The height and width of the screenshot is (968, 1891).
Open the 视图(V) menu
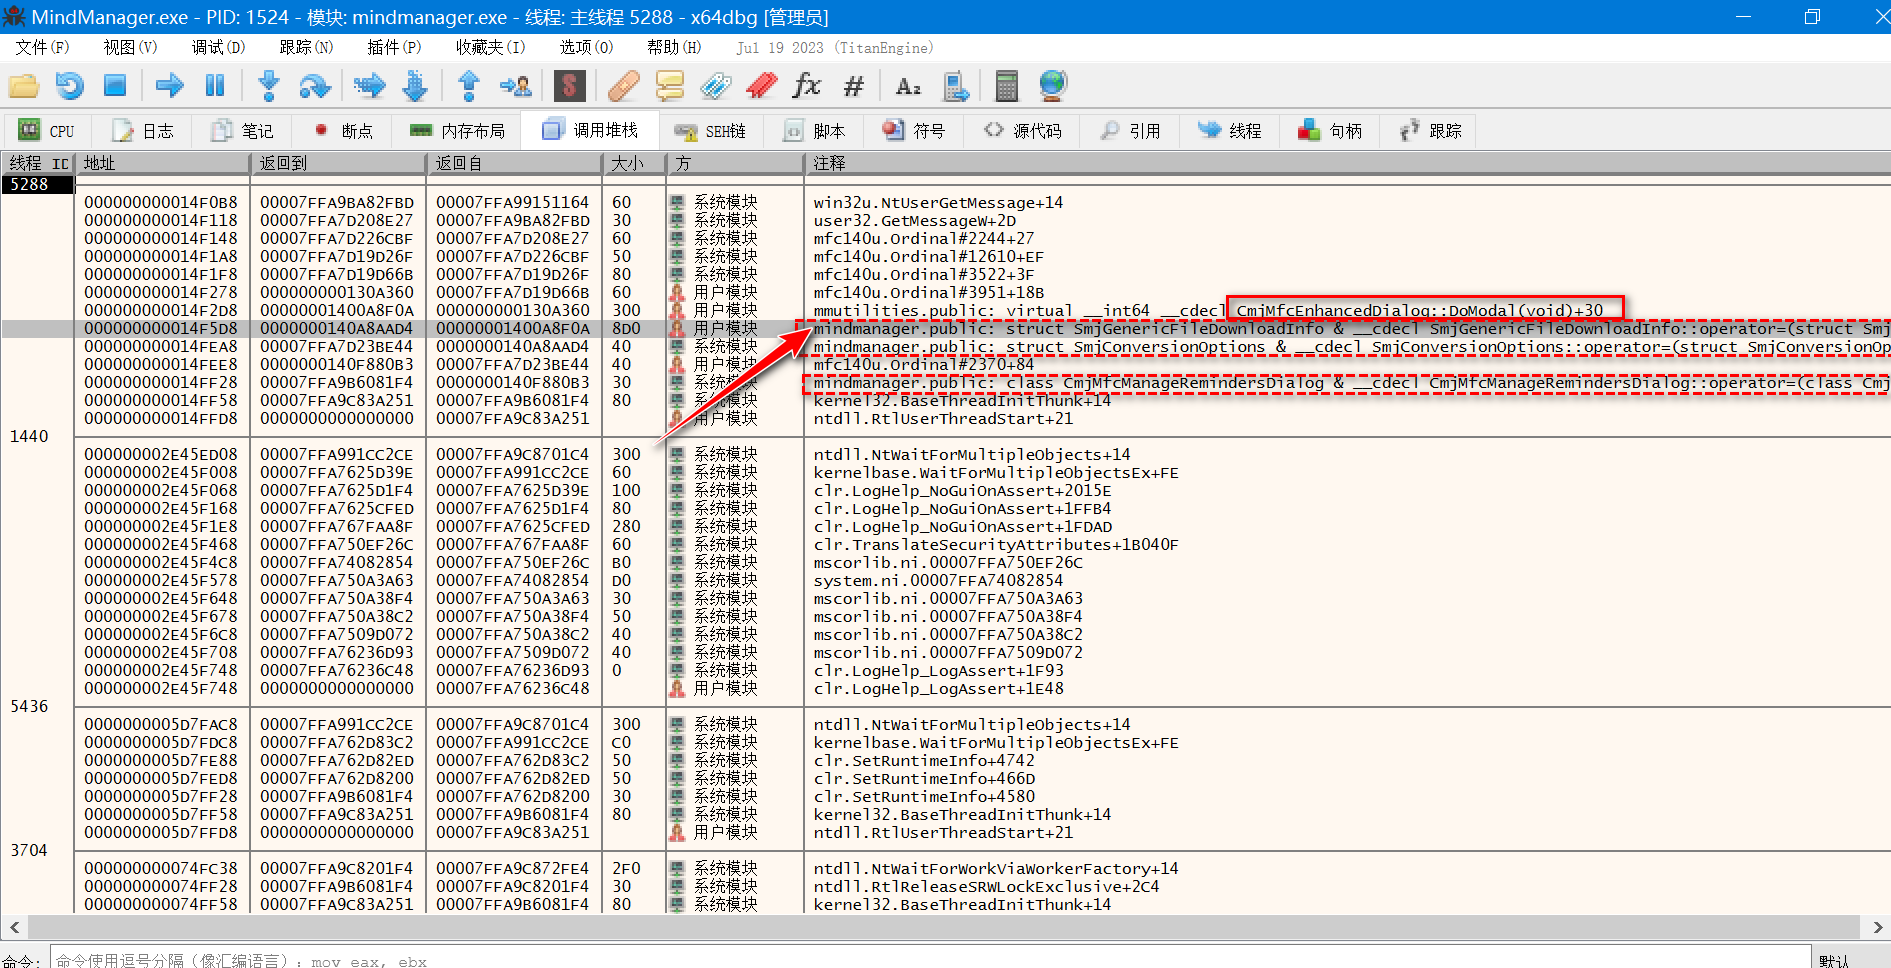click(x=130, y=47)
